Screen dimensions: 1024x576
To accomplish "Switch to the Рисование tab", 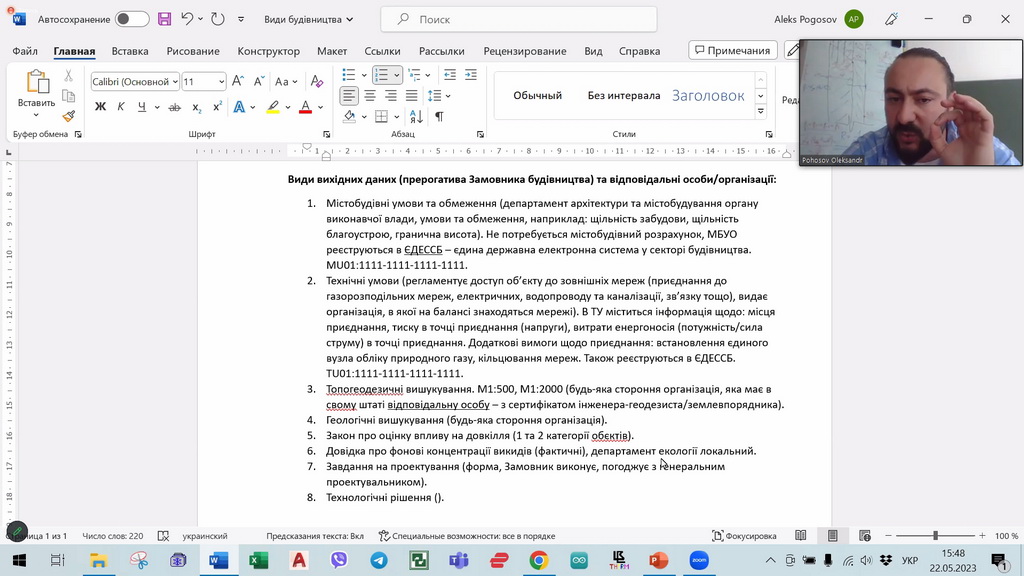I will (x=193, y=51).
